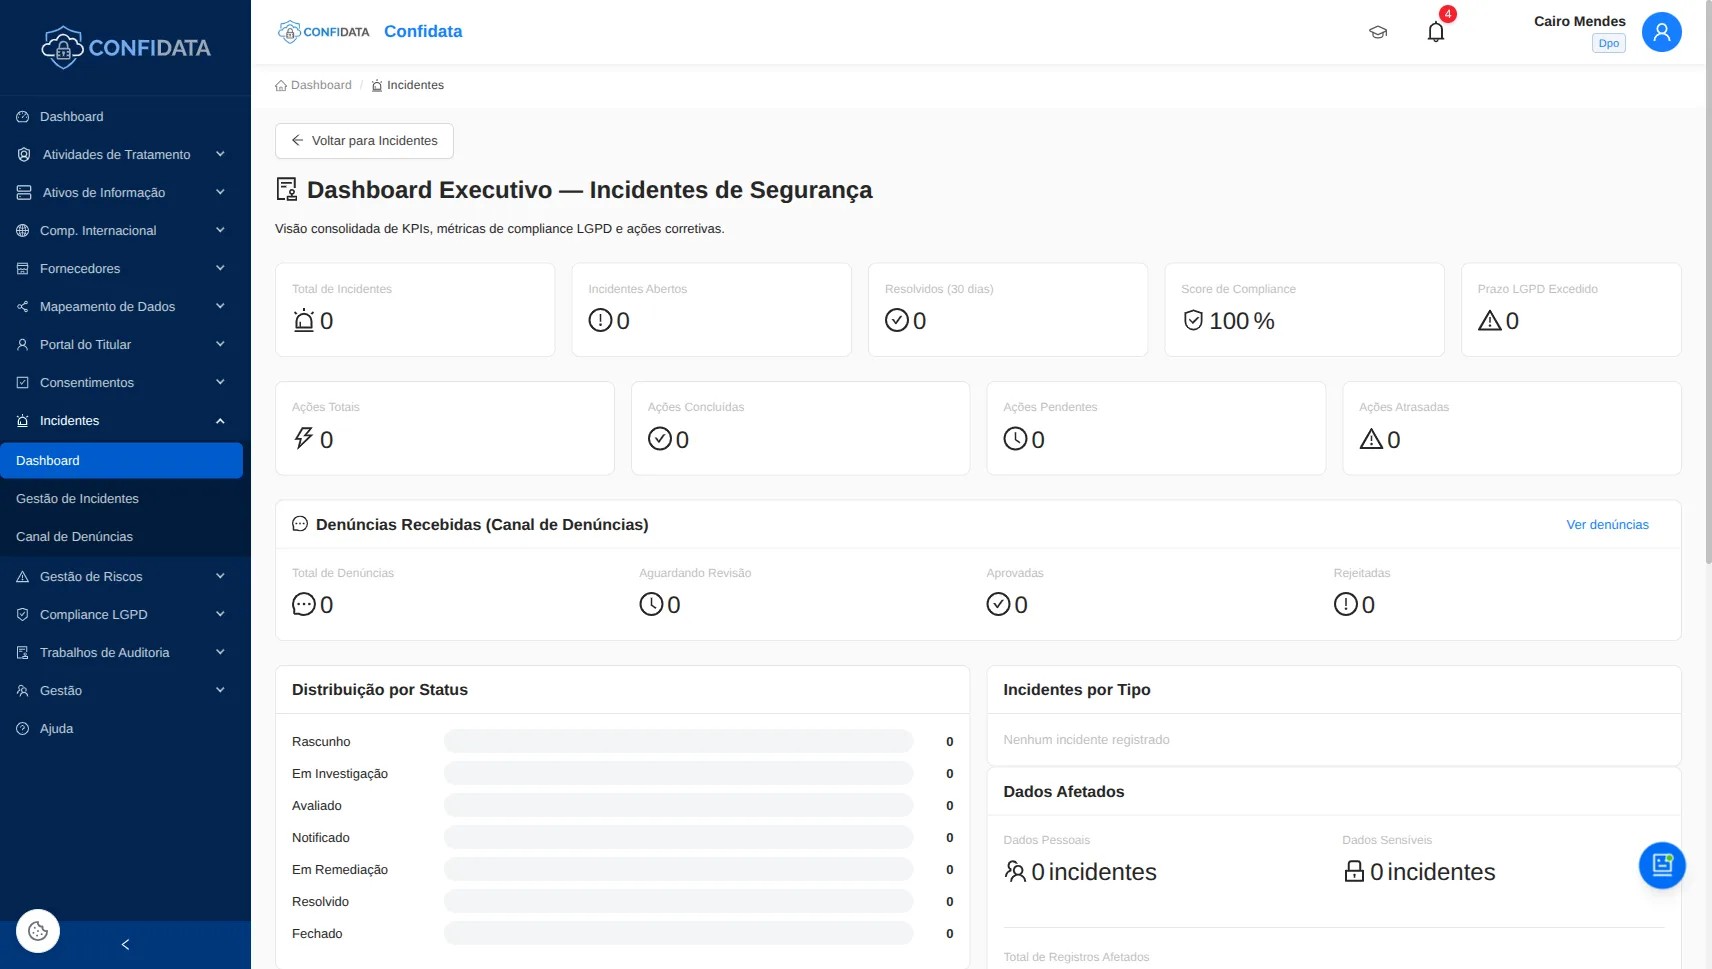Click the home icon in the breadcrumb
1712x969 pixels.
coord(279,85)
